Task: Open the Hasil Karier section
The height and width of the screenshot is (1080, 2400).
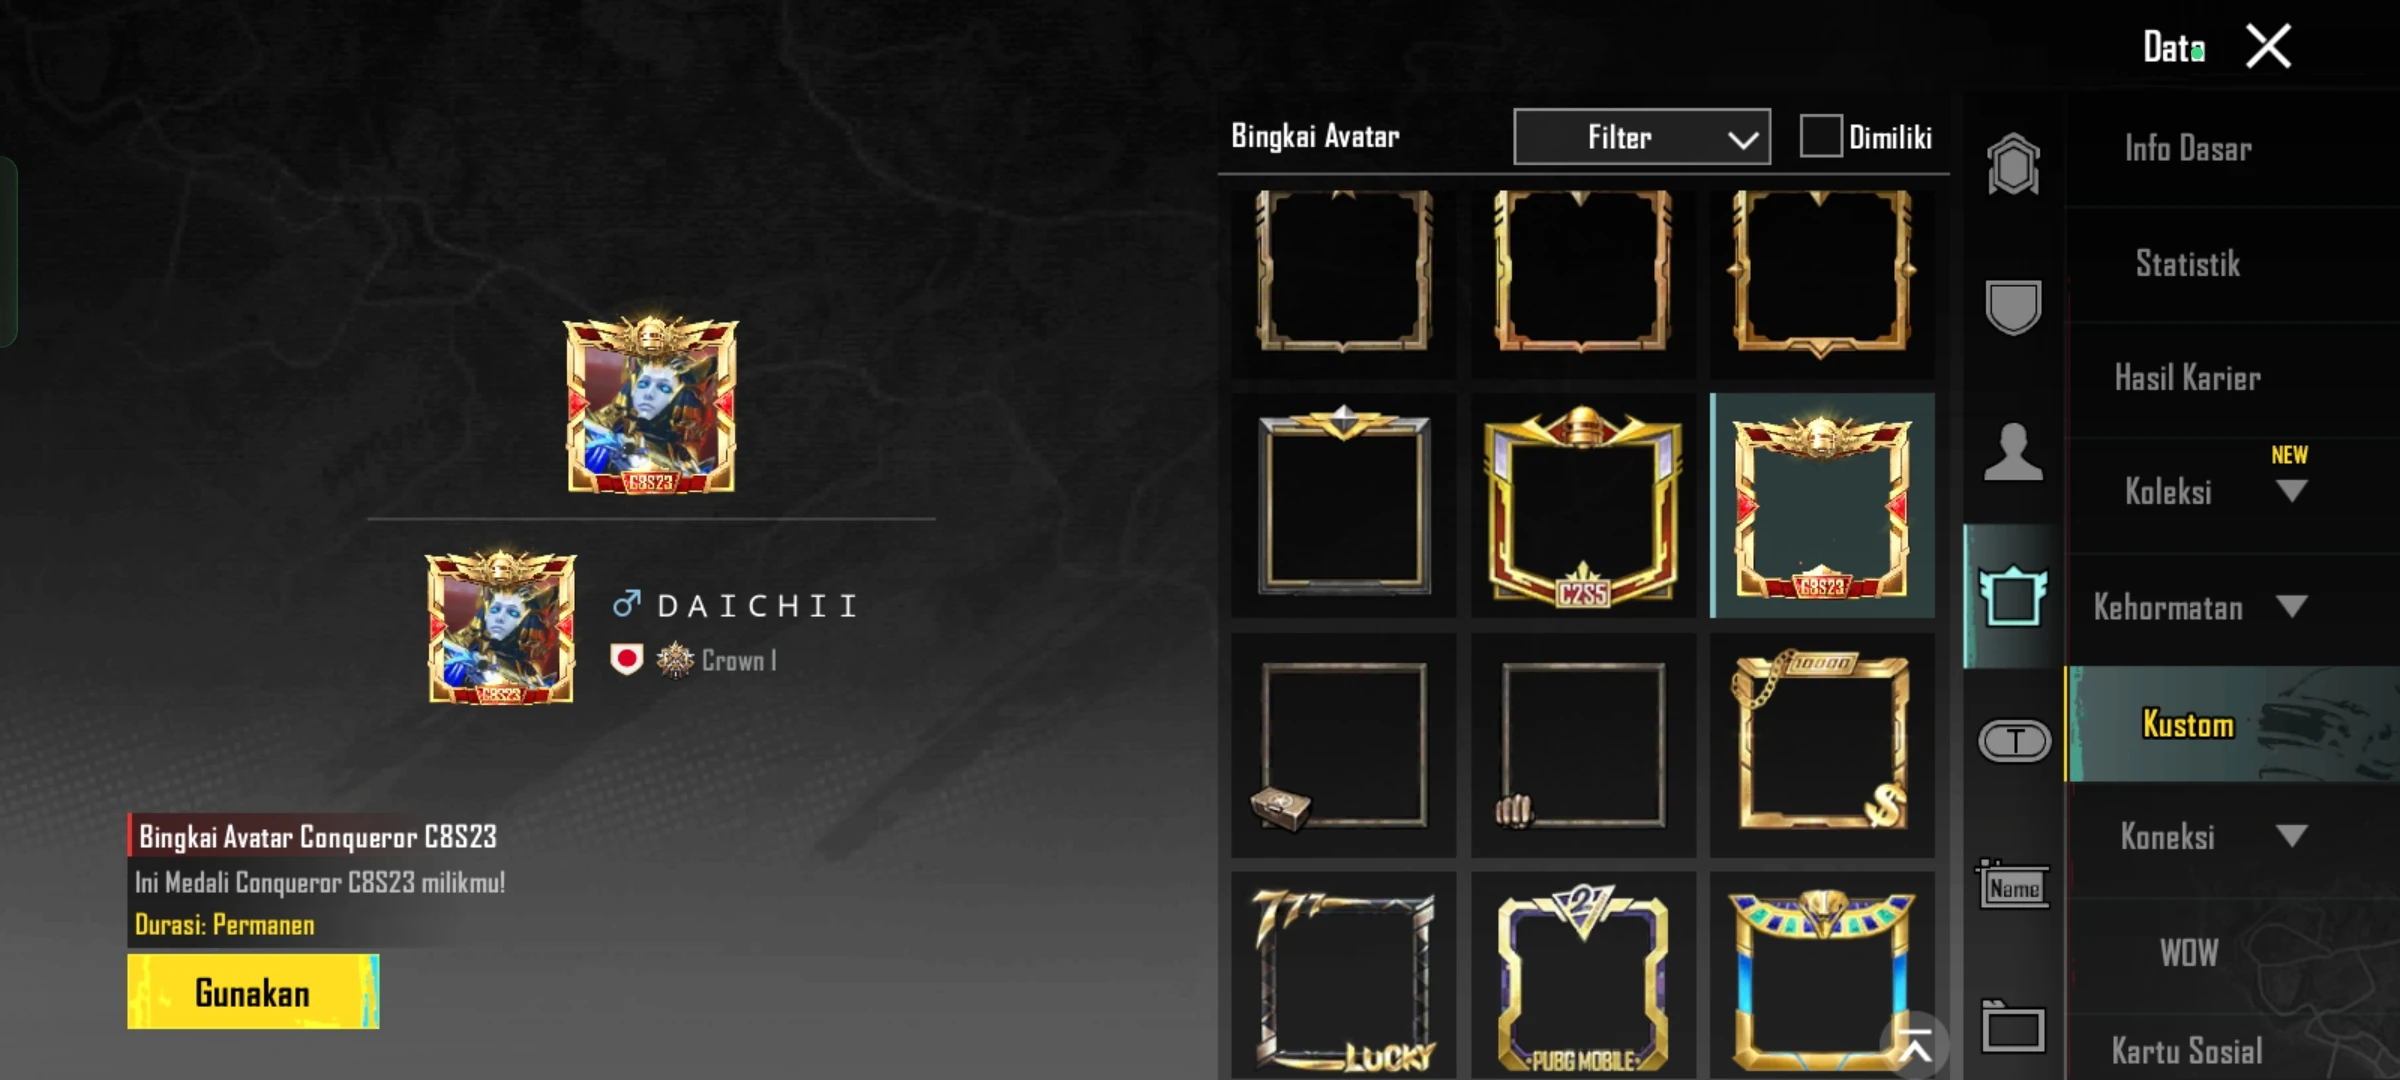Action: tap(2187, 378)
